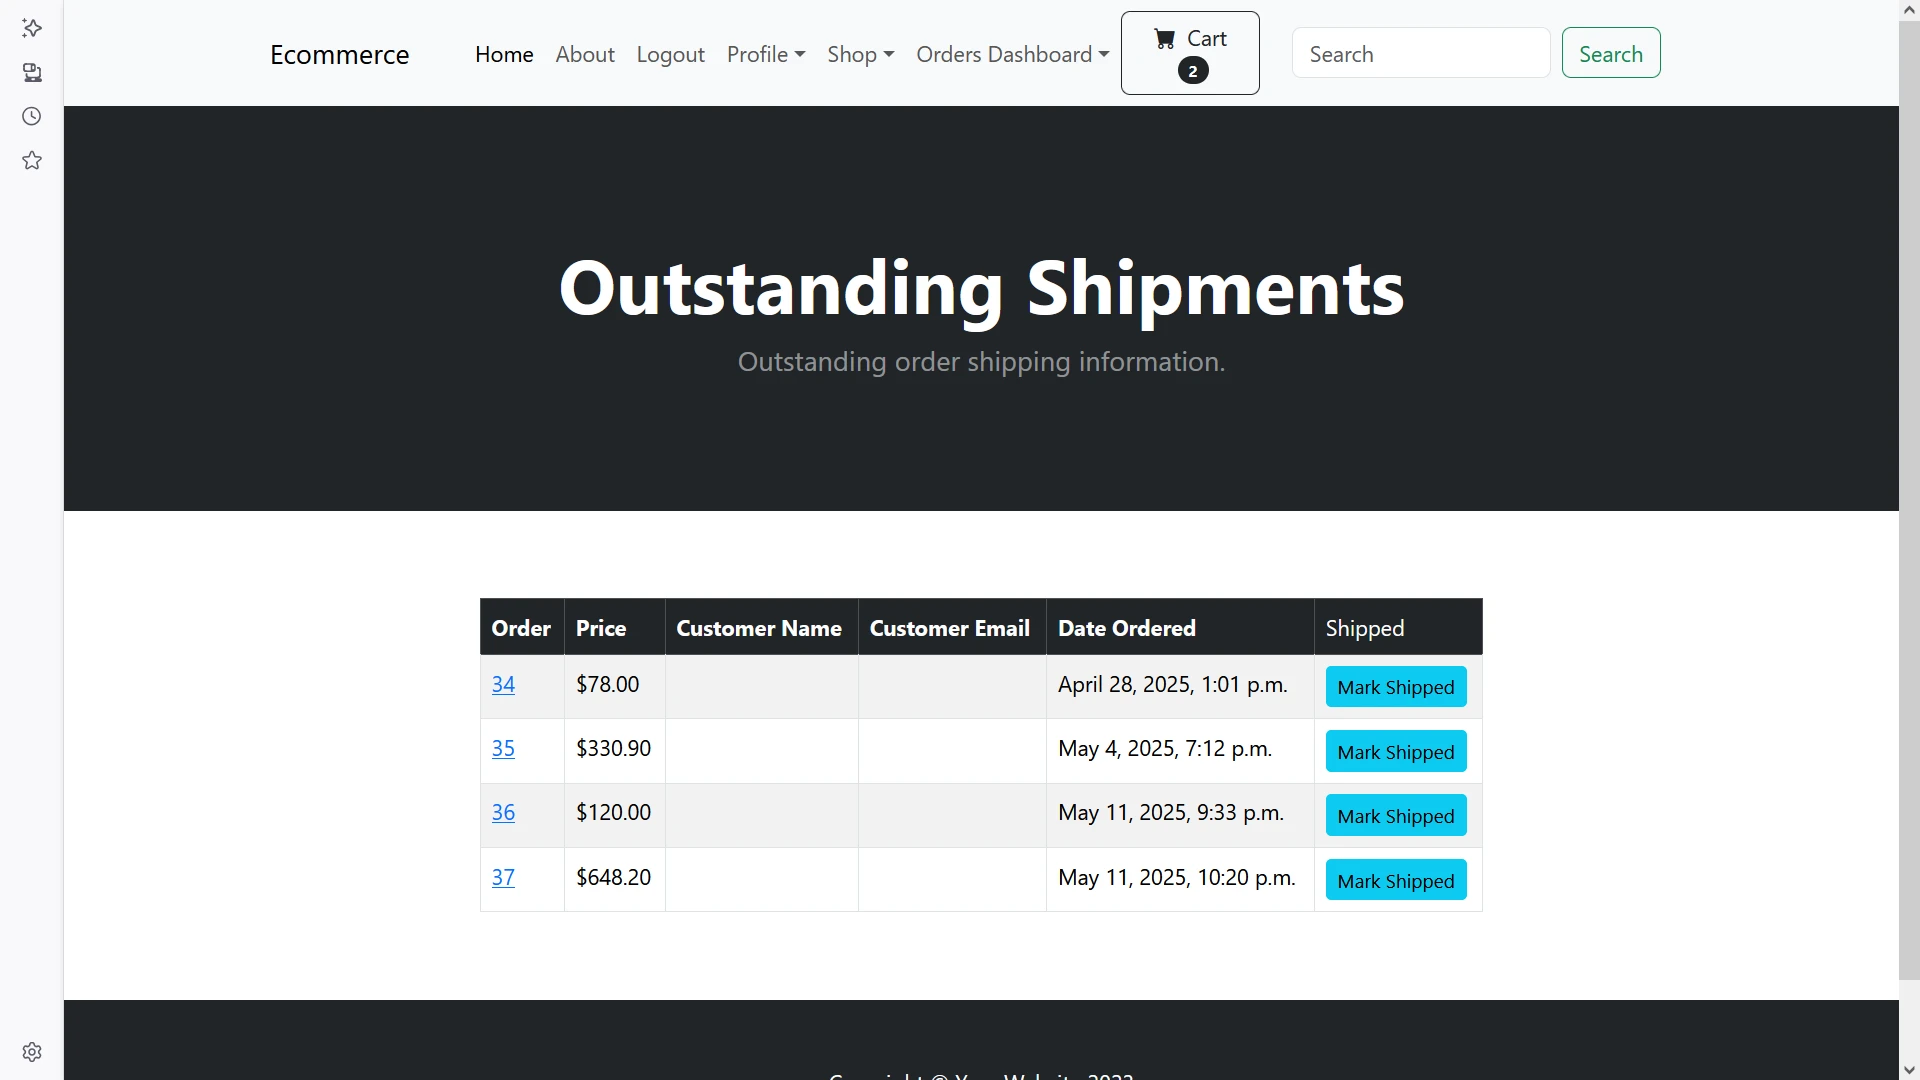
Task: Open order 35 details link
Action: click(x=503, y=749)
